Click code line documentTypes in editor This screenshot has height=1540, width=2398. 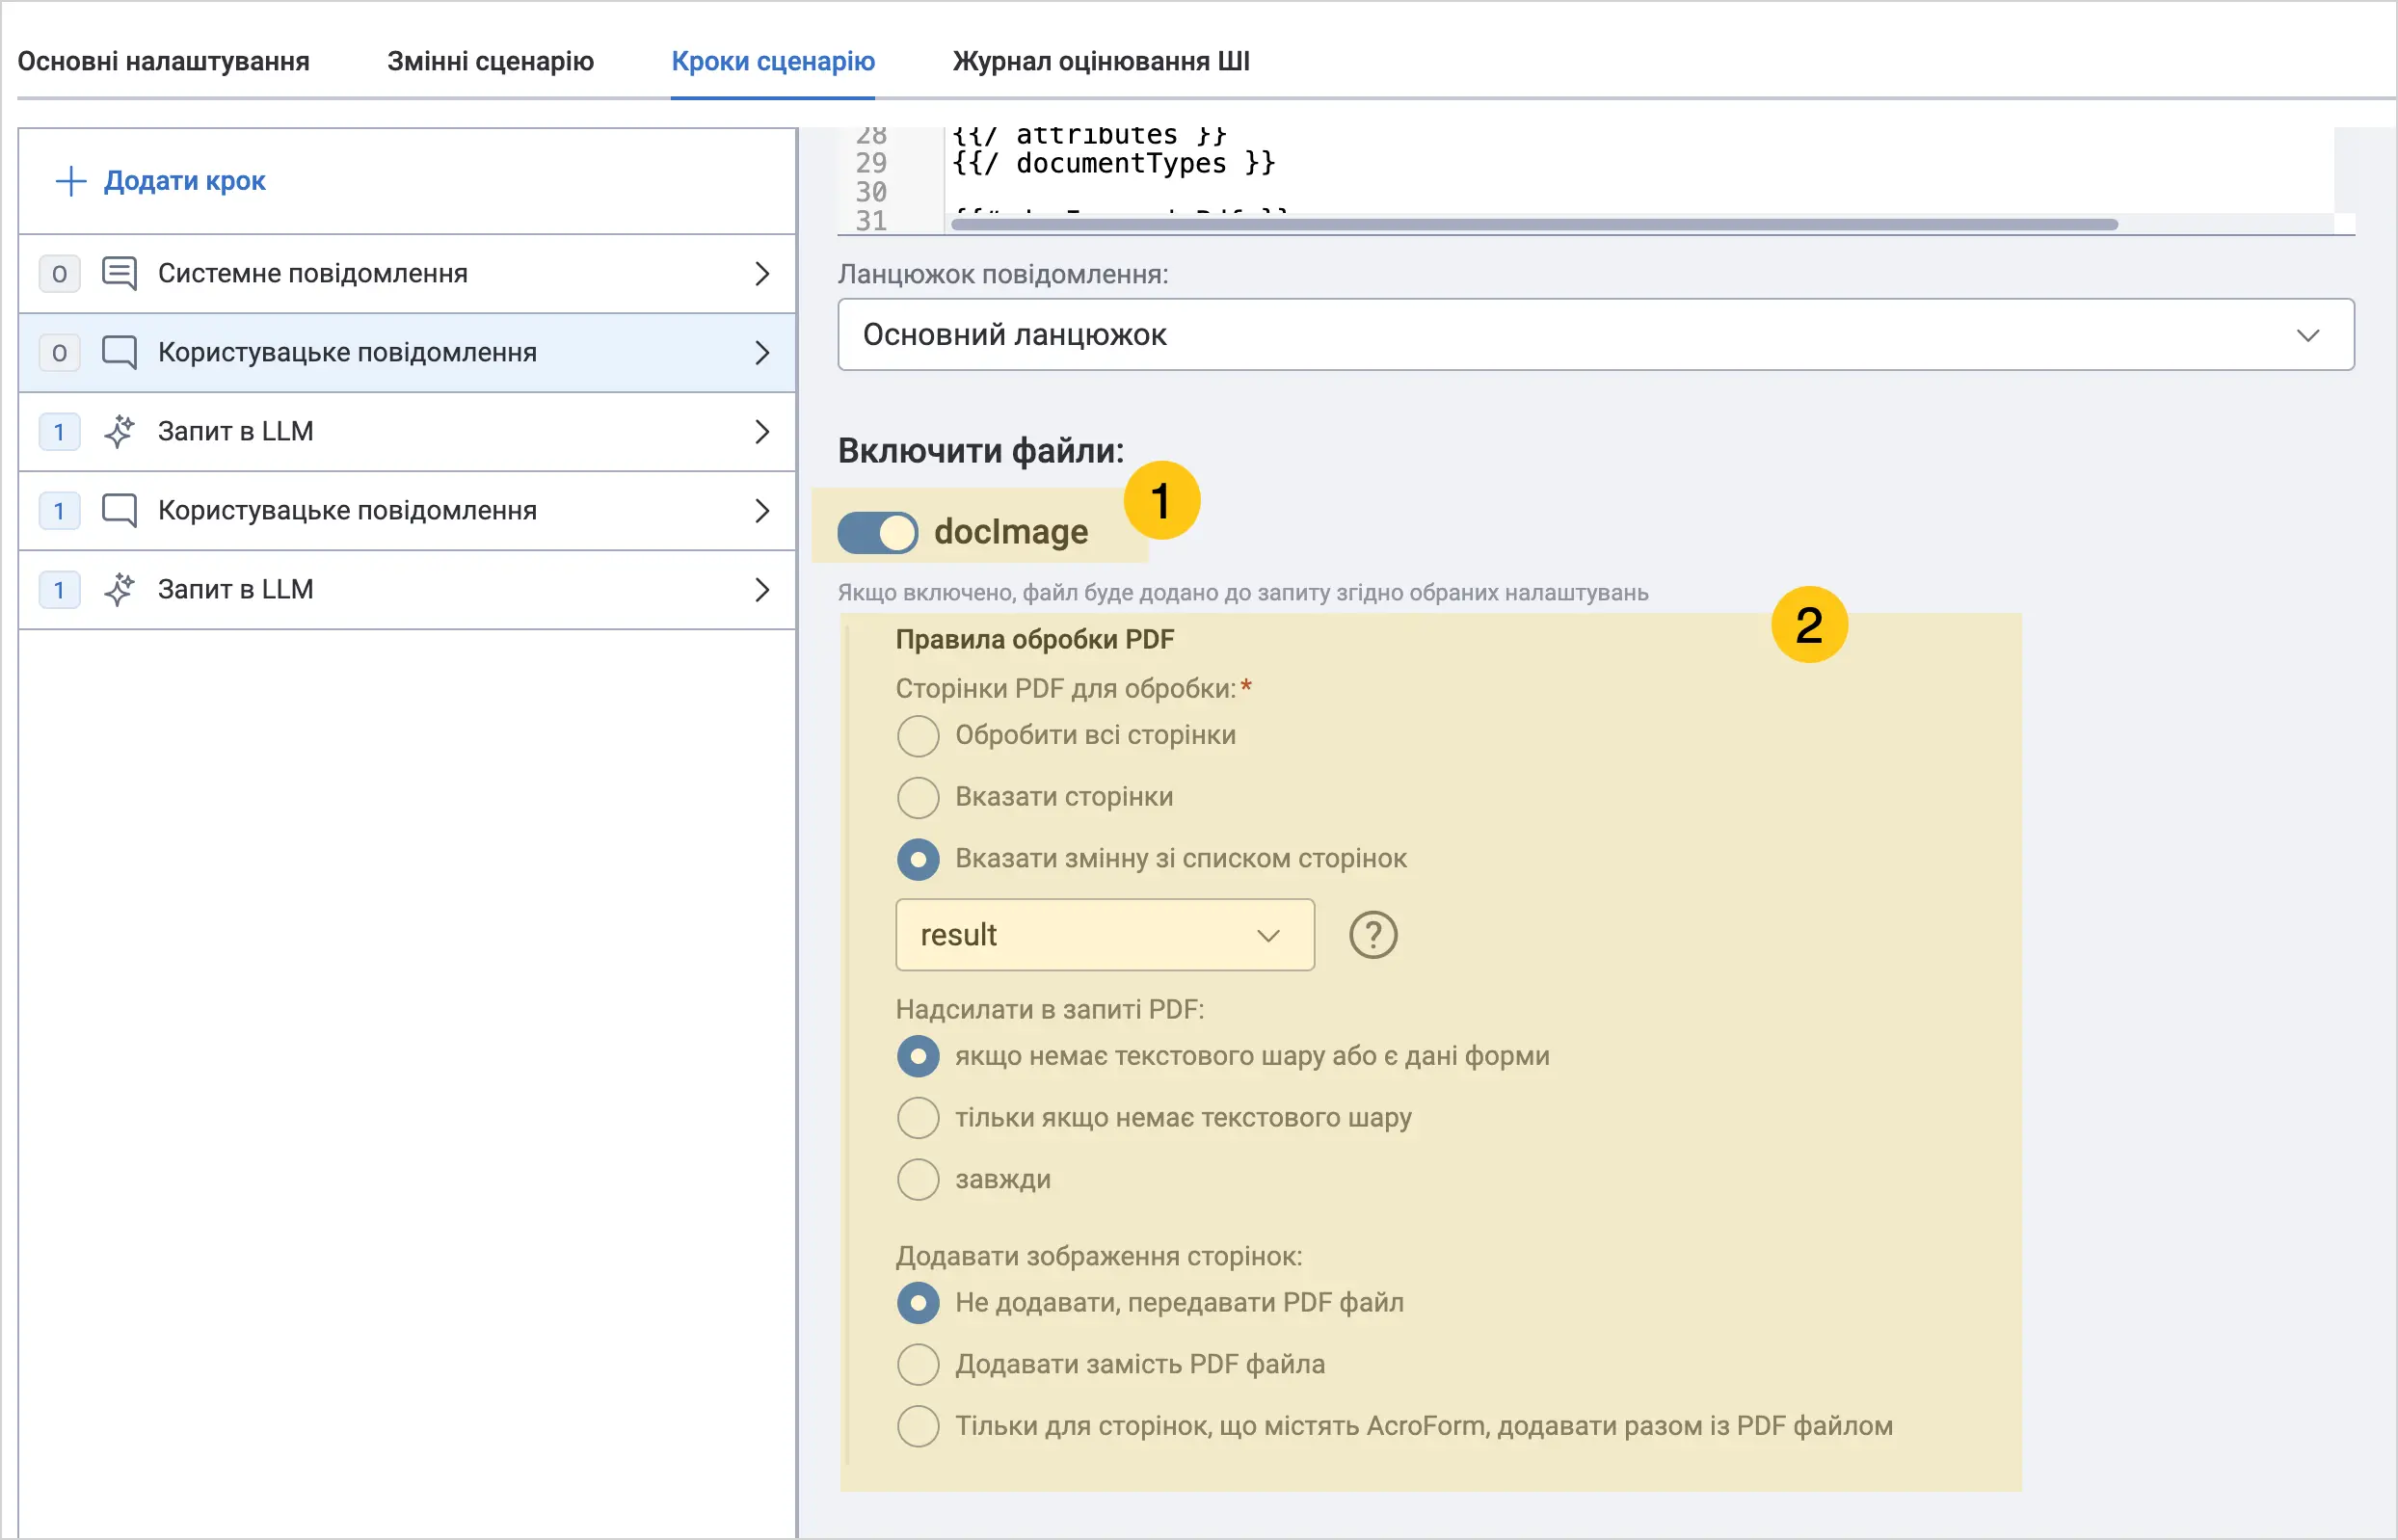(1113, 163)
